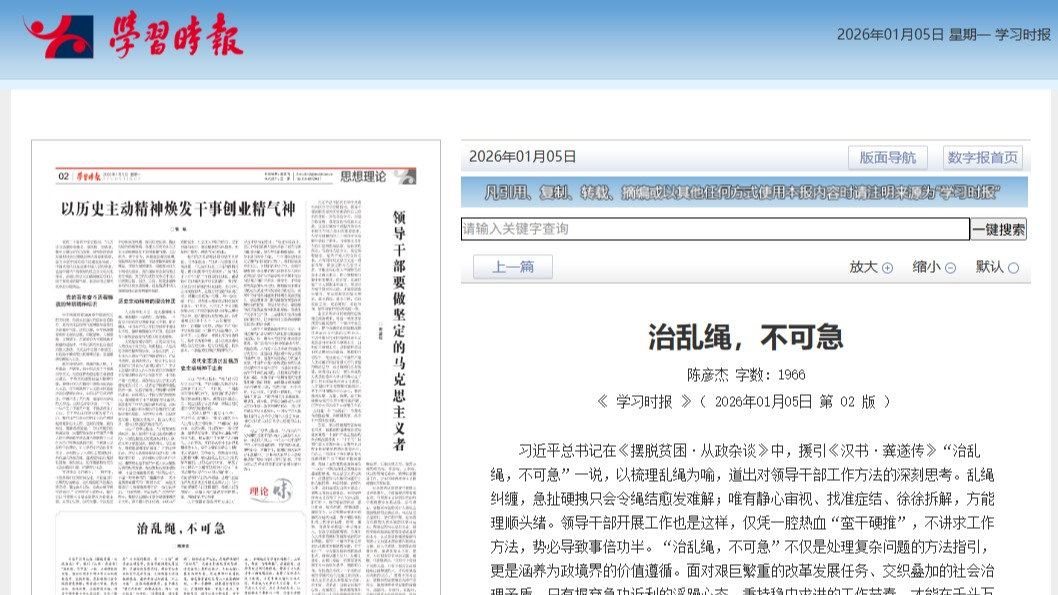Click the 2026年01月05日 date above the article
1058x595 pixels.
523,156
